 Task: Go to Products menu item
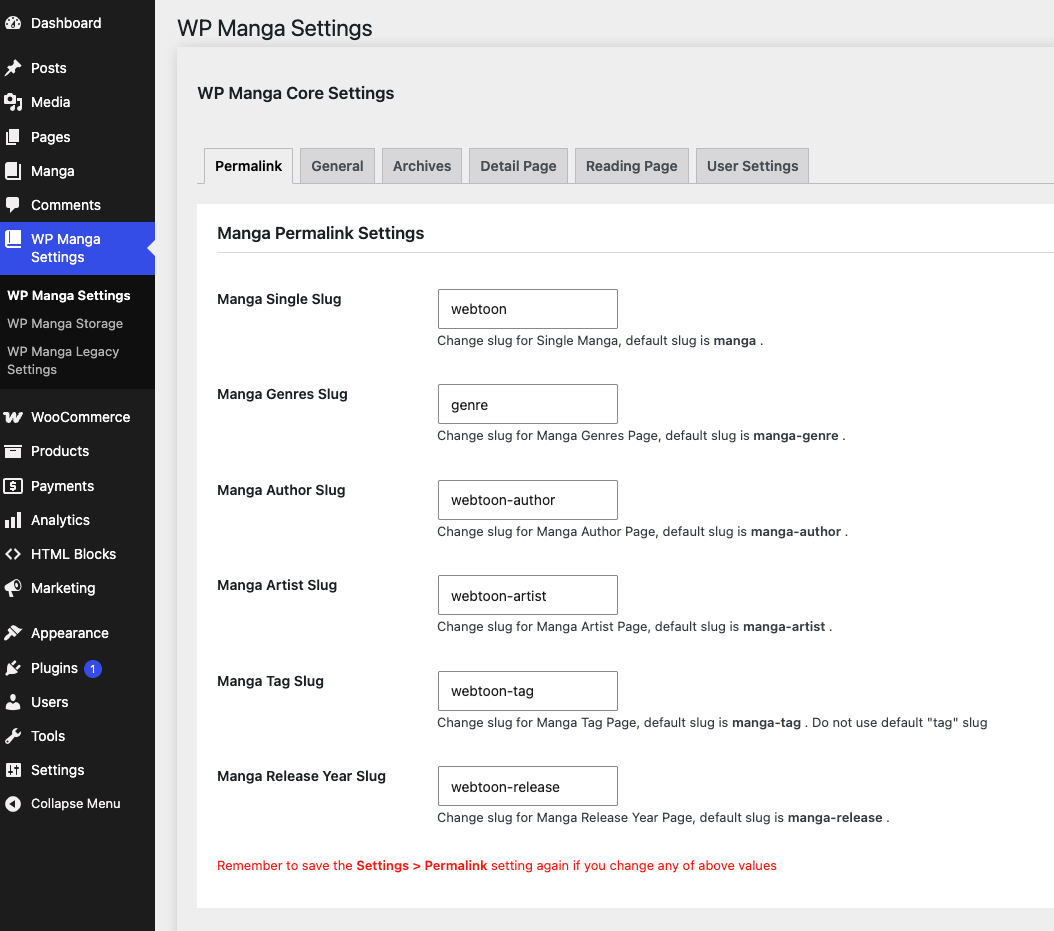coord(77,451)
